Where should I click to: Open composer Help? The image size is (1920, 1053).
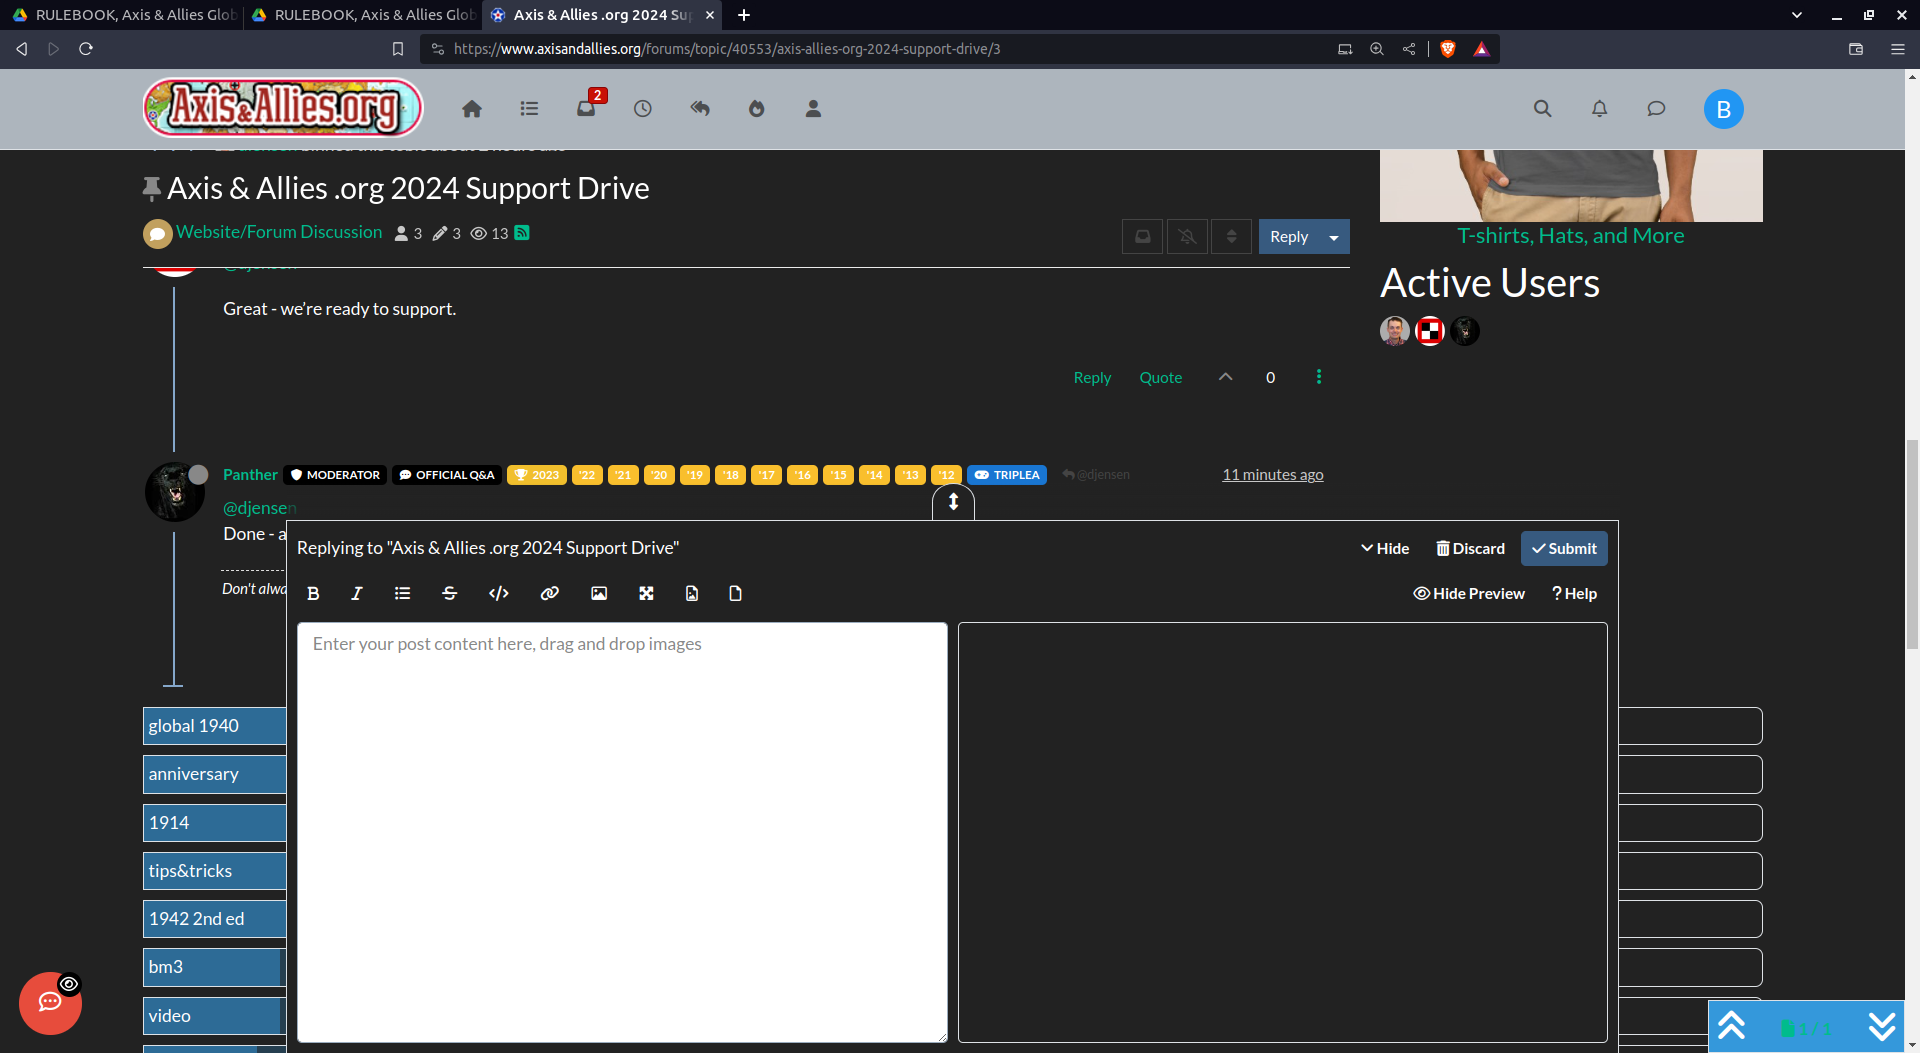click(1574, 594)
